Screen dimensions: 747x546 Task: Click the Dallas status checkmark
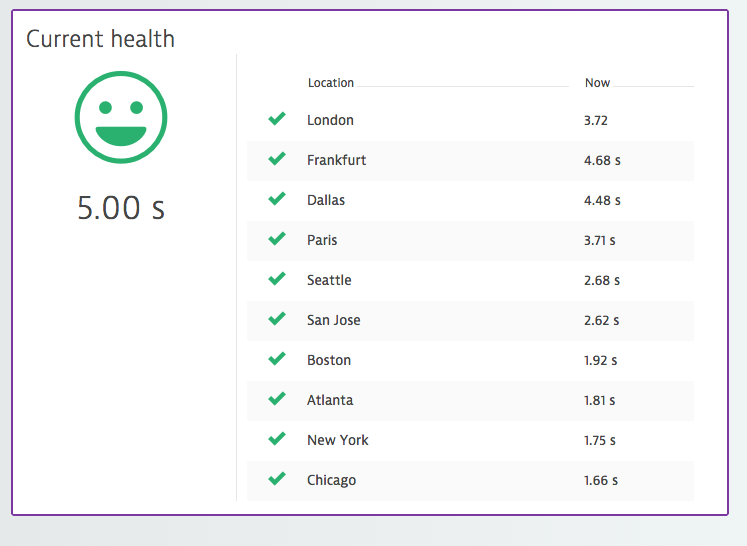click(277, 198)
